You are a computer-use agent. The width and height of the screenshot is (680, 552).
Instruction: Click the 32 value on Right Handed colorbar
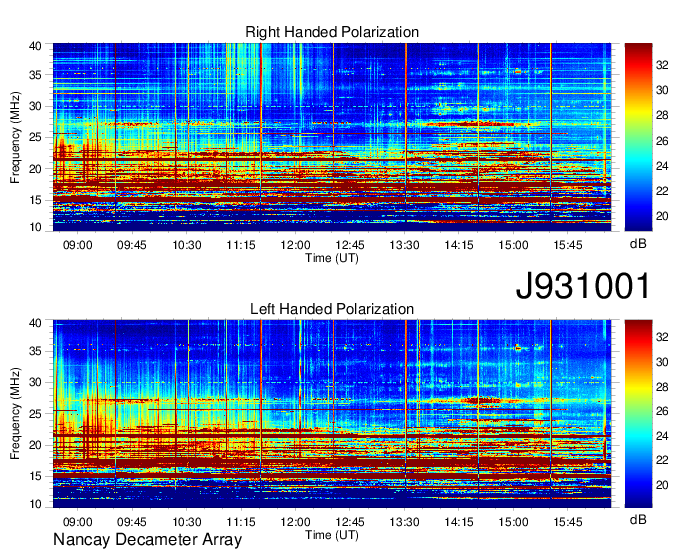662,65
